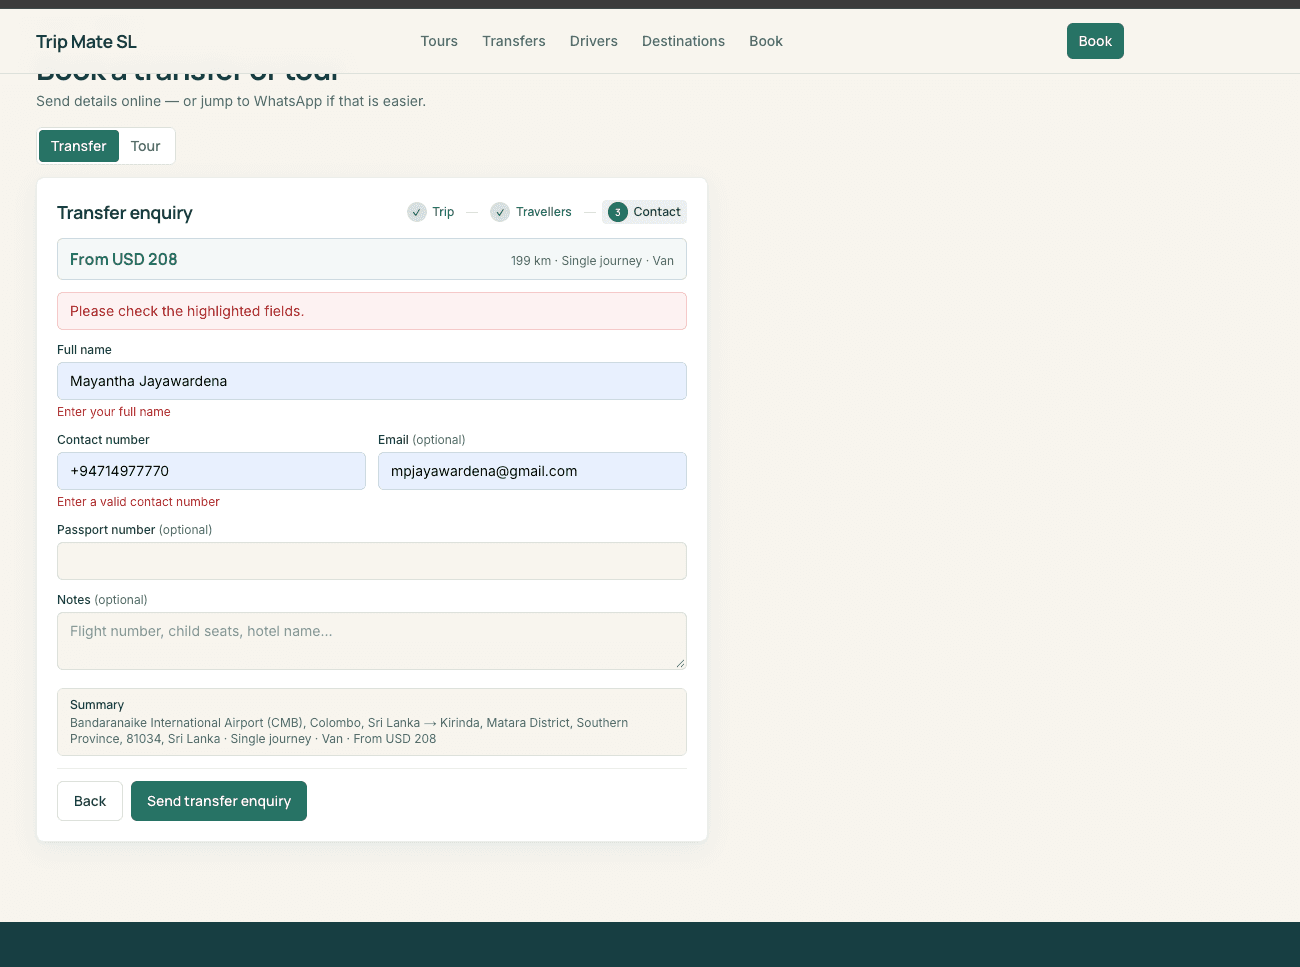This screenshot has width=1300, height=967.
Task: Focus the Full name input field
Action: (x=372, y=381)
